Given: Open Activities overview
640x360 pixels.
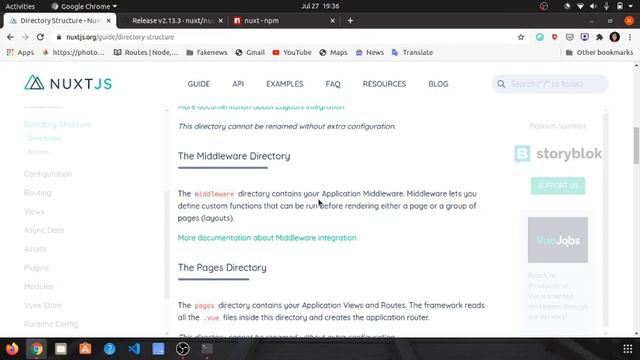Looking at the screenshot, I should click(x=20, y=6).
